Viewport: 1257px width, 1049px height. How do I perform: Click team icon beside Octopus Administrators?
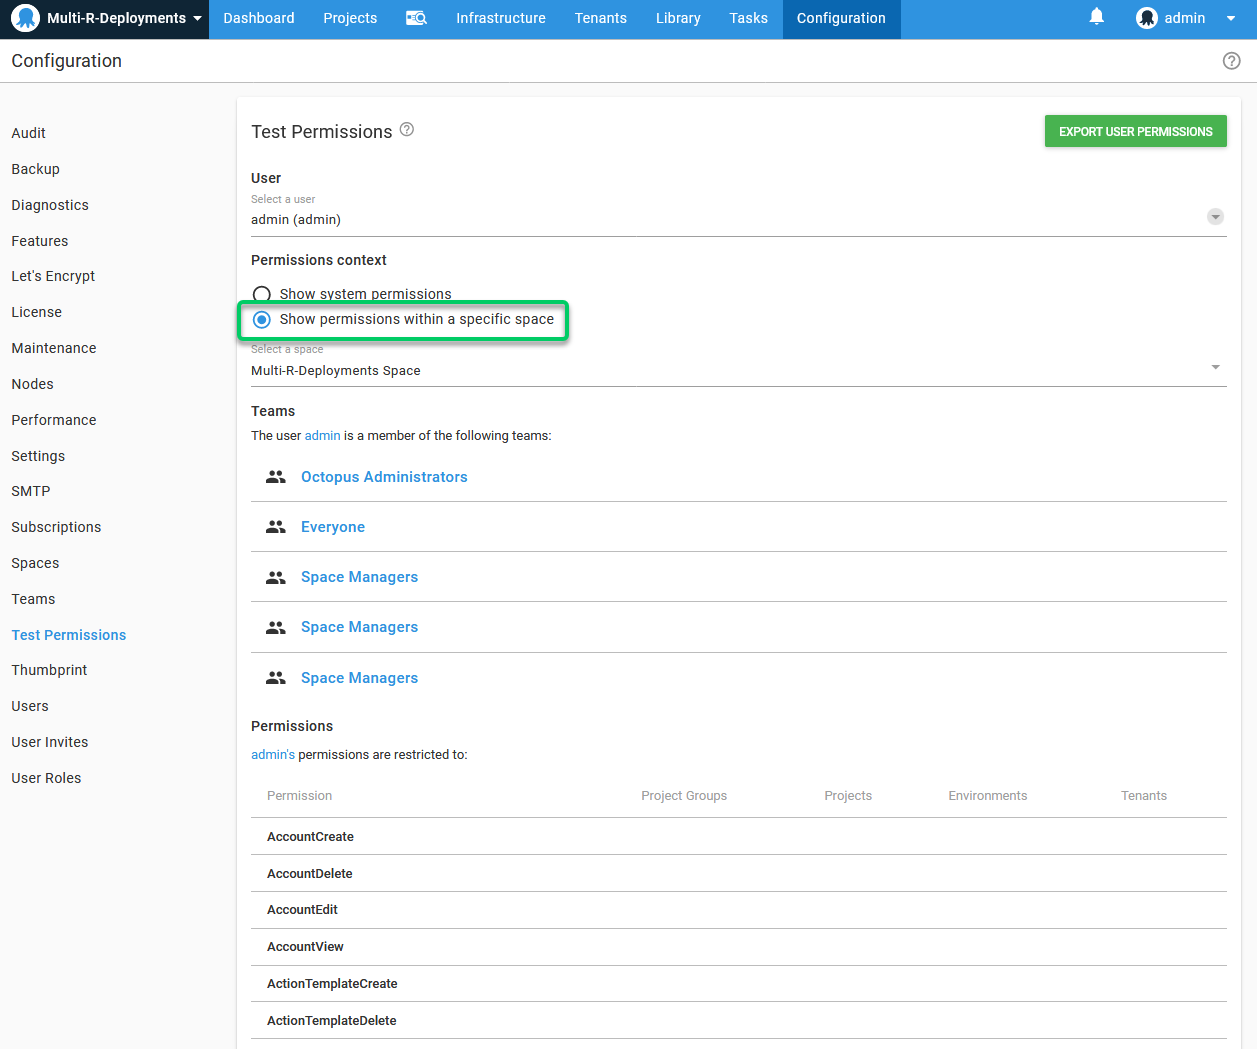276,477
